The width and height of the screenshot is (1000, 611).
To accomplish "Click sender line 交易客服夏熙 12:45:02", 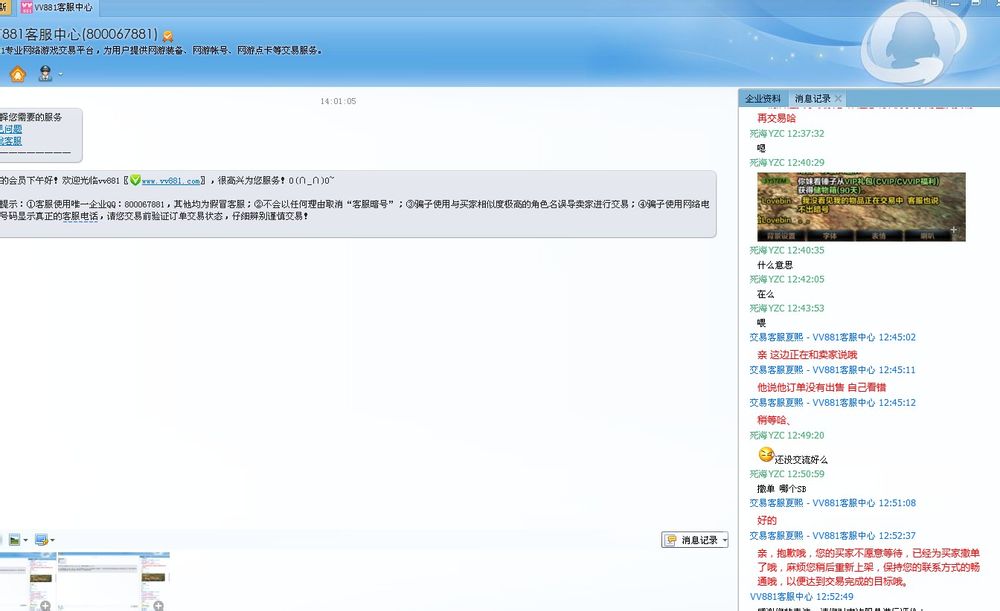I will tap(832, 337).
